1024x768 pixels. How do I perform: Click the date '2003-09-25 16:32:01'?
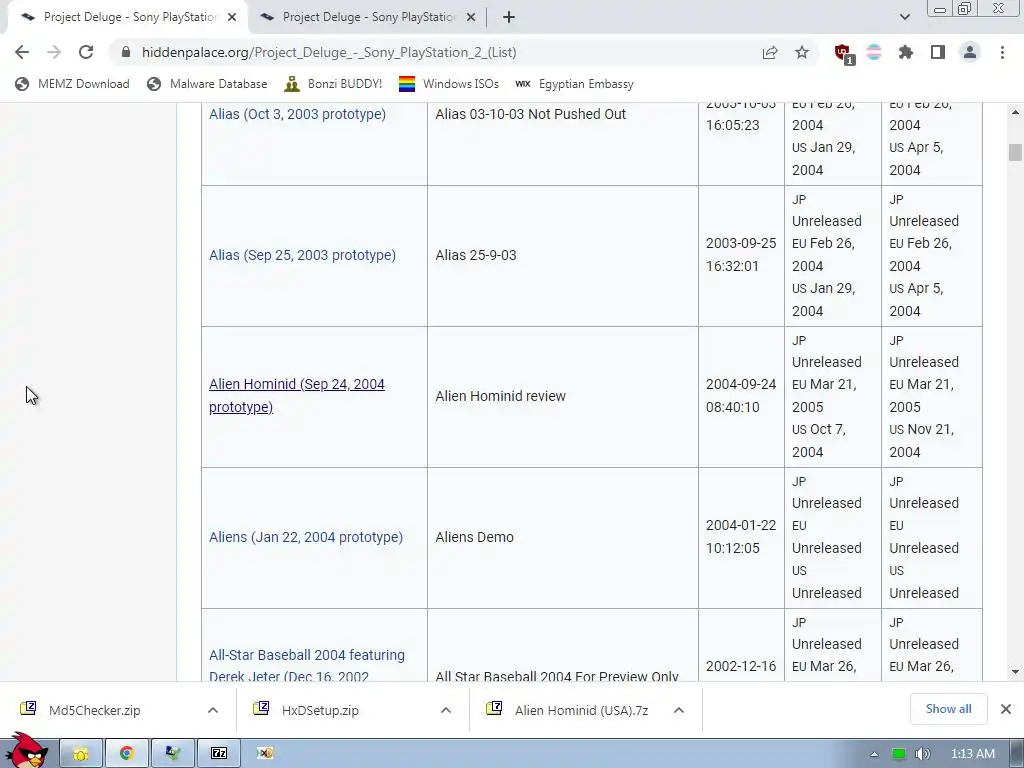(741, 255)
